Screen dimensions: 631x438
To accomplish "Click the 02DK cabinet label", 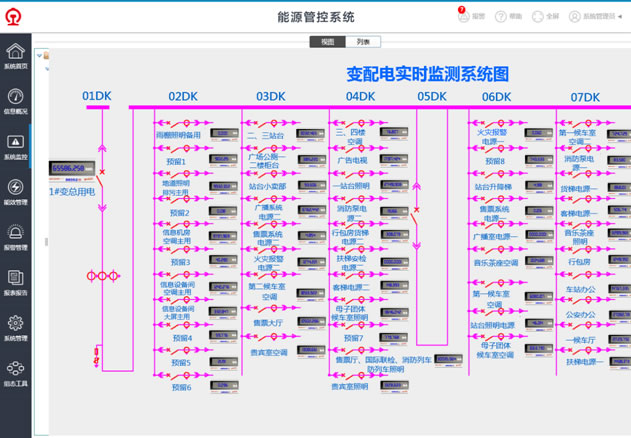I will [x=183, y=97].
